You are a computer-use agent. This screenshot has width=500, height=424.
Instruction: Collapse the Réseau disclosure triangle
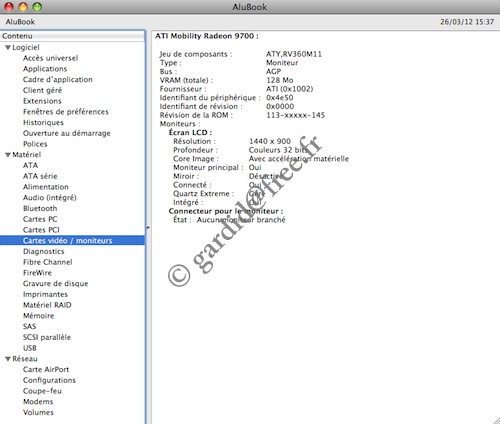pos(8,359)
